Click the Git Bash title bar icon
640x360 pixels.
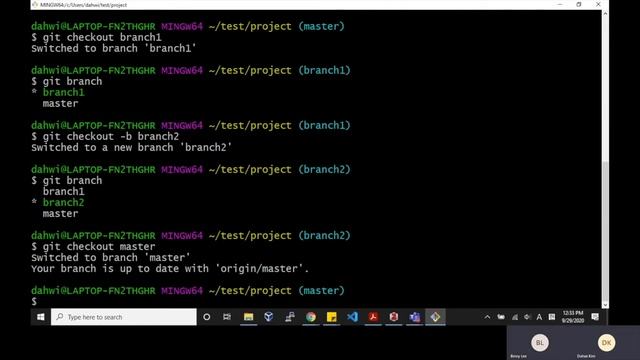[35, 5]
